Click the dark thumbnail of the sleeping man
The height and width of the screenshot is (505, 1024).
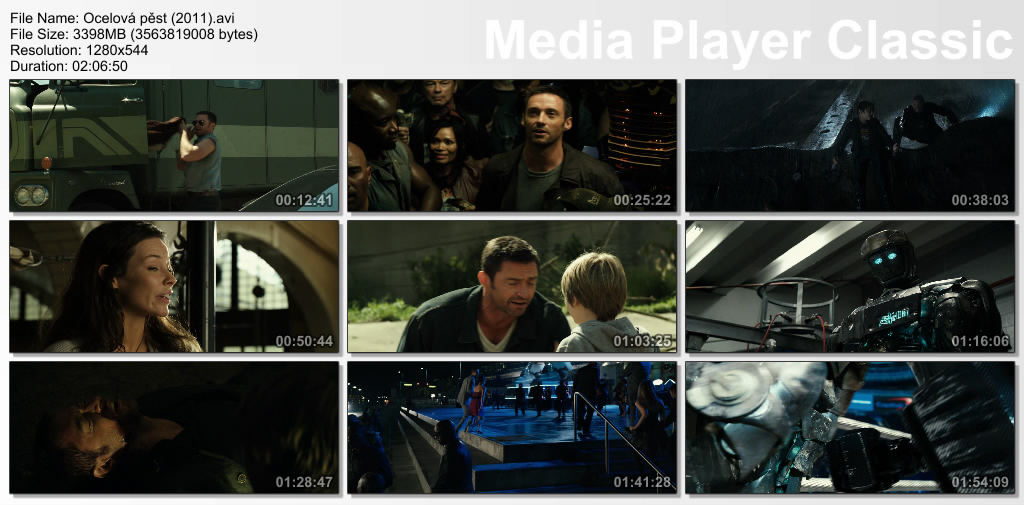[174, 427]
